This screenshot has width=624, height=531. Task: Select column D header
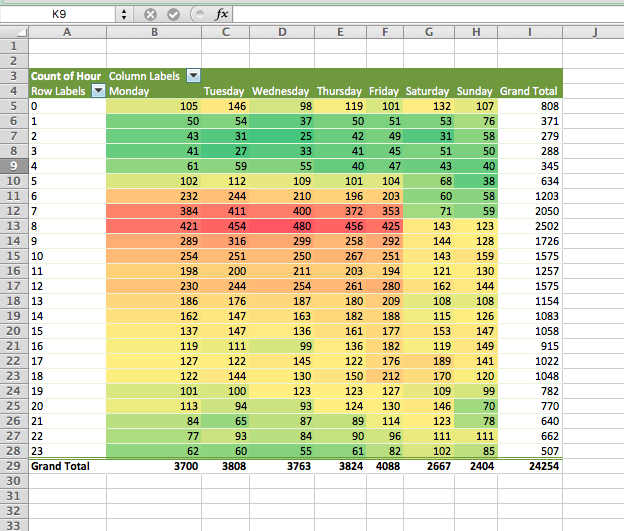[x=282, y=32]
